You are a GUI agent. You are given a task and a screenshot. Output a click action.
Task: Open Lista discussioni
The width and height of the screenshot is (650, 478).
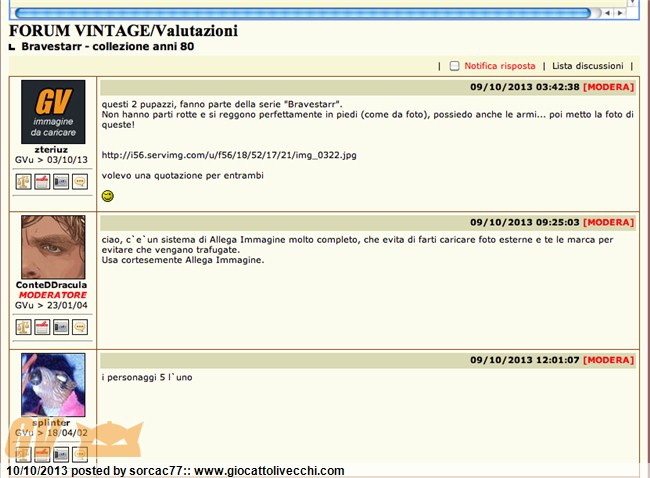587,66
